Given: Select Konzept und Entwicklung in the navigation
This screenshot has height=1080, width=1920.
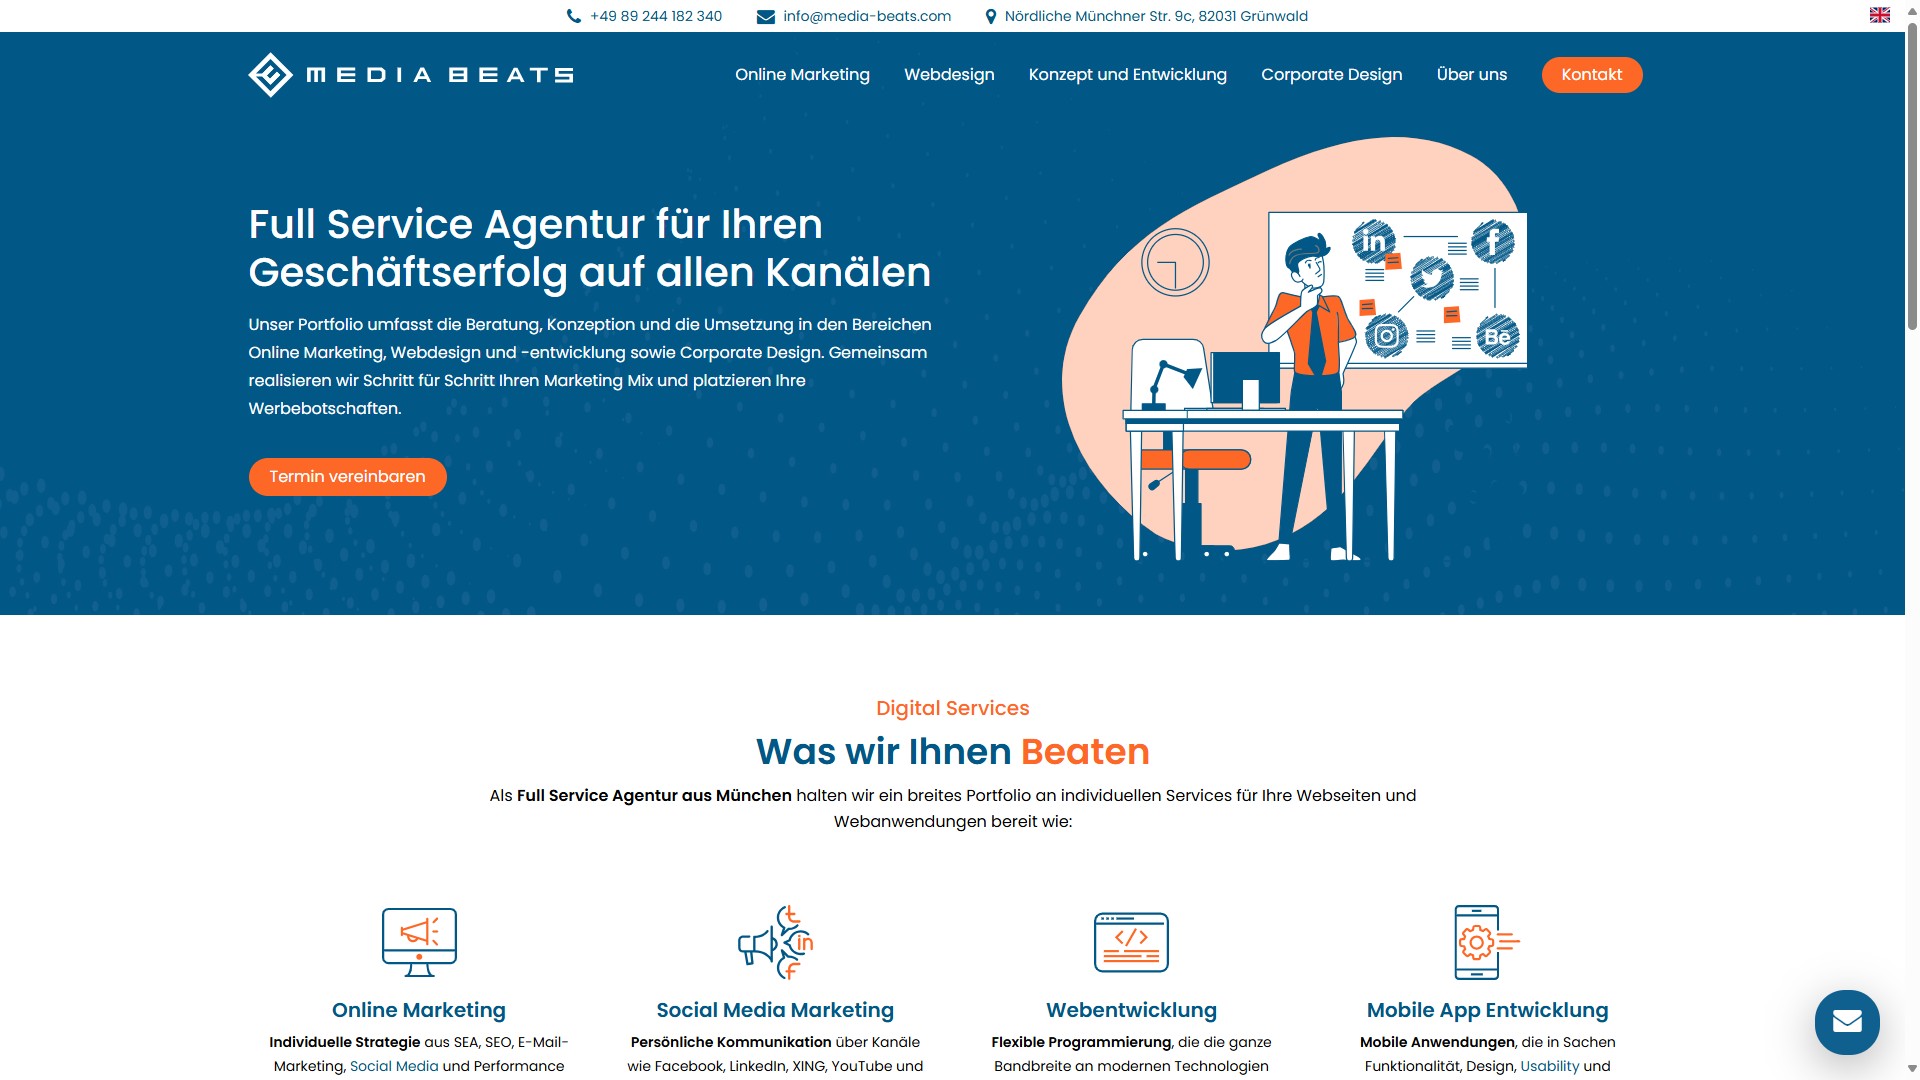Looking at the screenshot, I should click(x=1127, y=74).
